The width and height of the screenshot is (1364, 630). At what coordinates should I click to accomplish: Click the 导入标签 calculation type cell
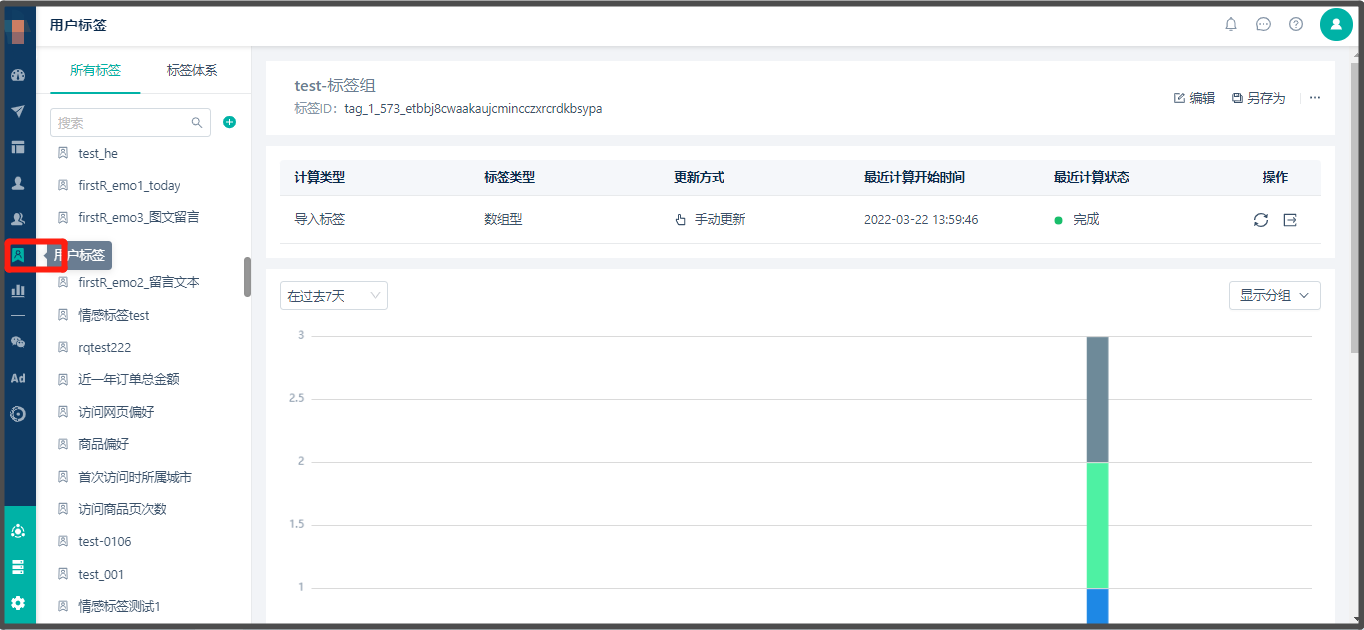pyautogui.click(x=320, y=220)
